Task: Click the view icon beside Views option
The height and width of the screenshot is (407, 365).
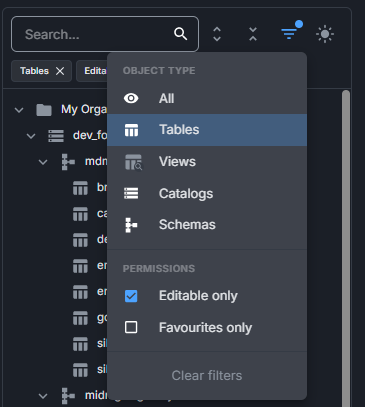Action: (x=133, y=162)
